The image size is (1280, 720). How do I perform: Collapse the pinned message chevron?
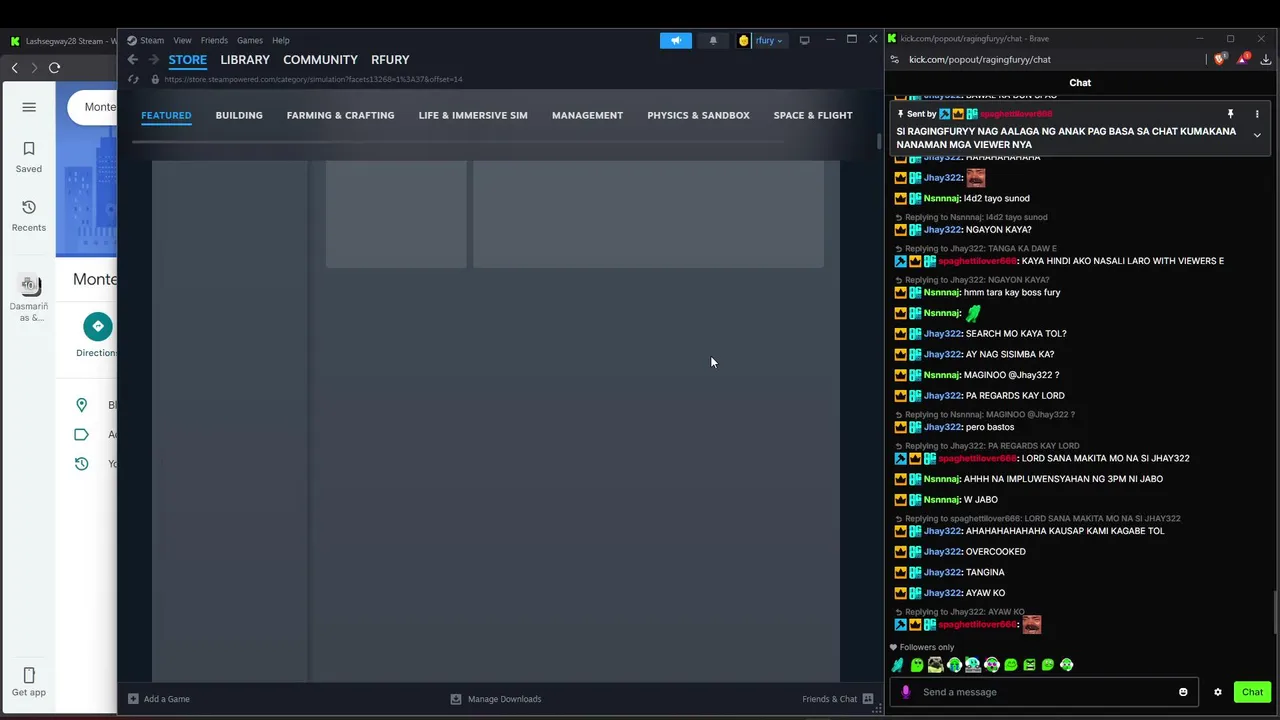click(1257, 135)
